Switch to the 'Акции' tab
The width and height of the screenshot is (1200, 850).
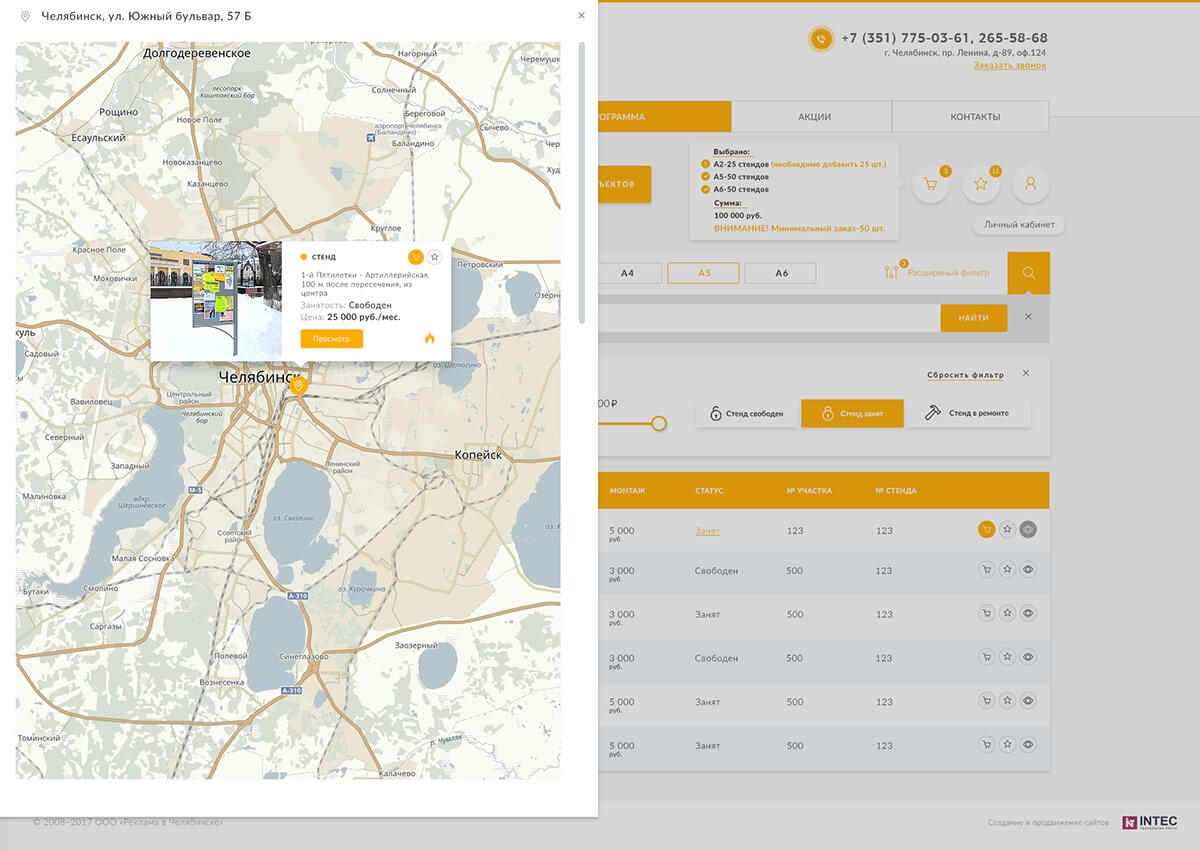[x=814, y=117]
